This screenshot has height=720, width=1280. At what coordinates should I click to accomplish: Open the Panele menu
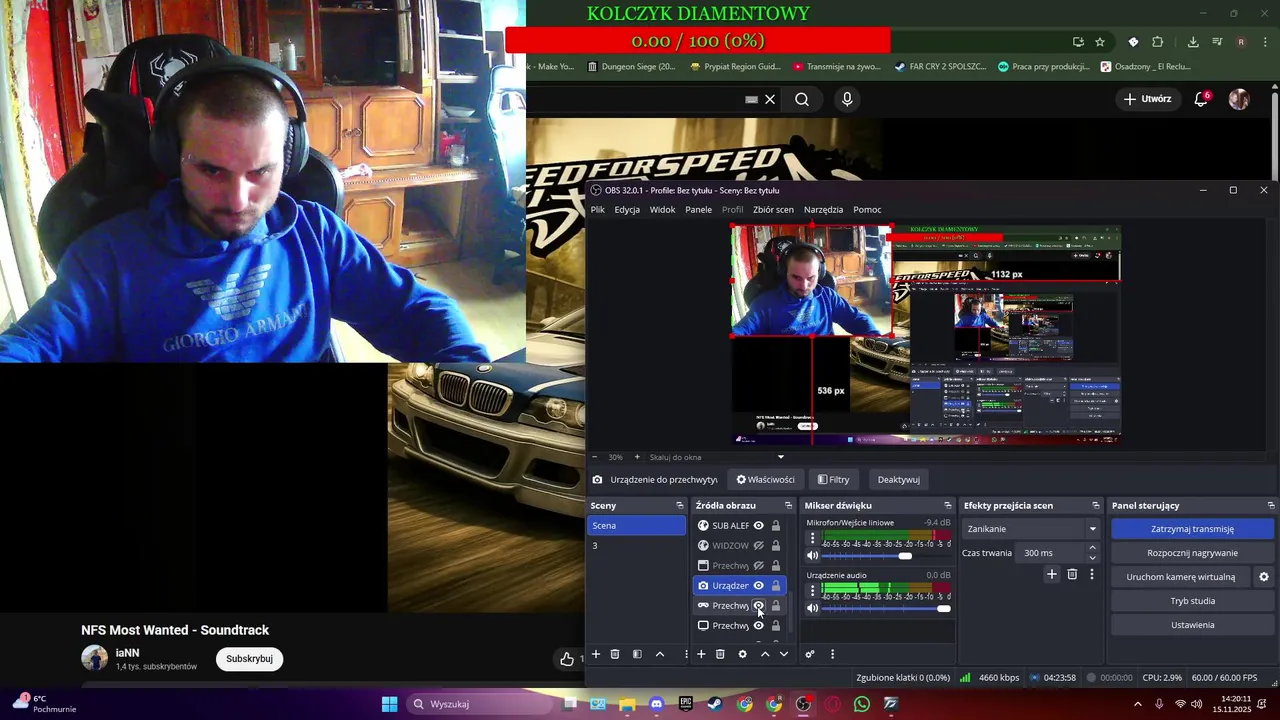click(x=698, y=210)
